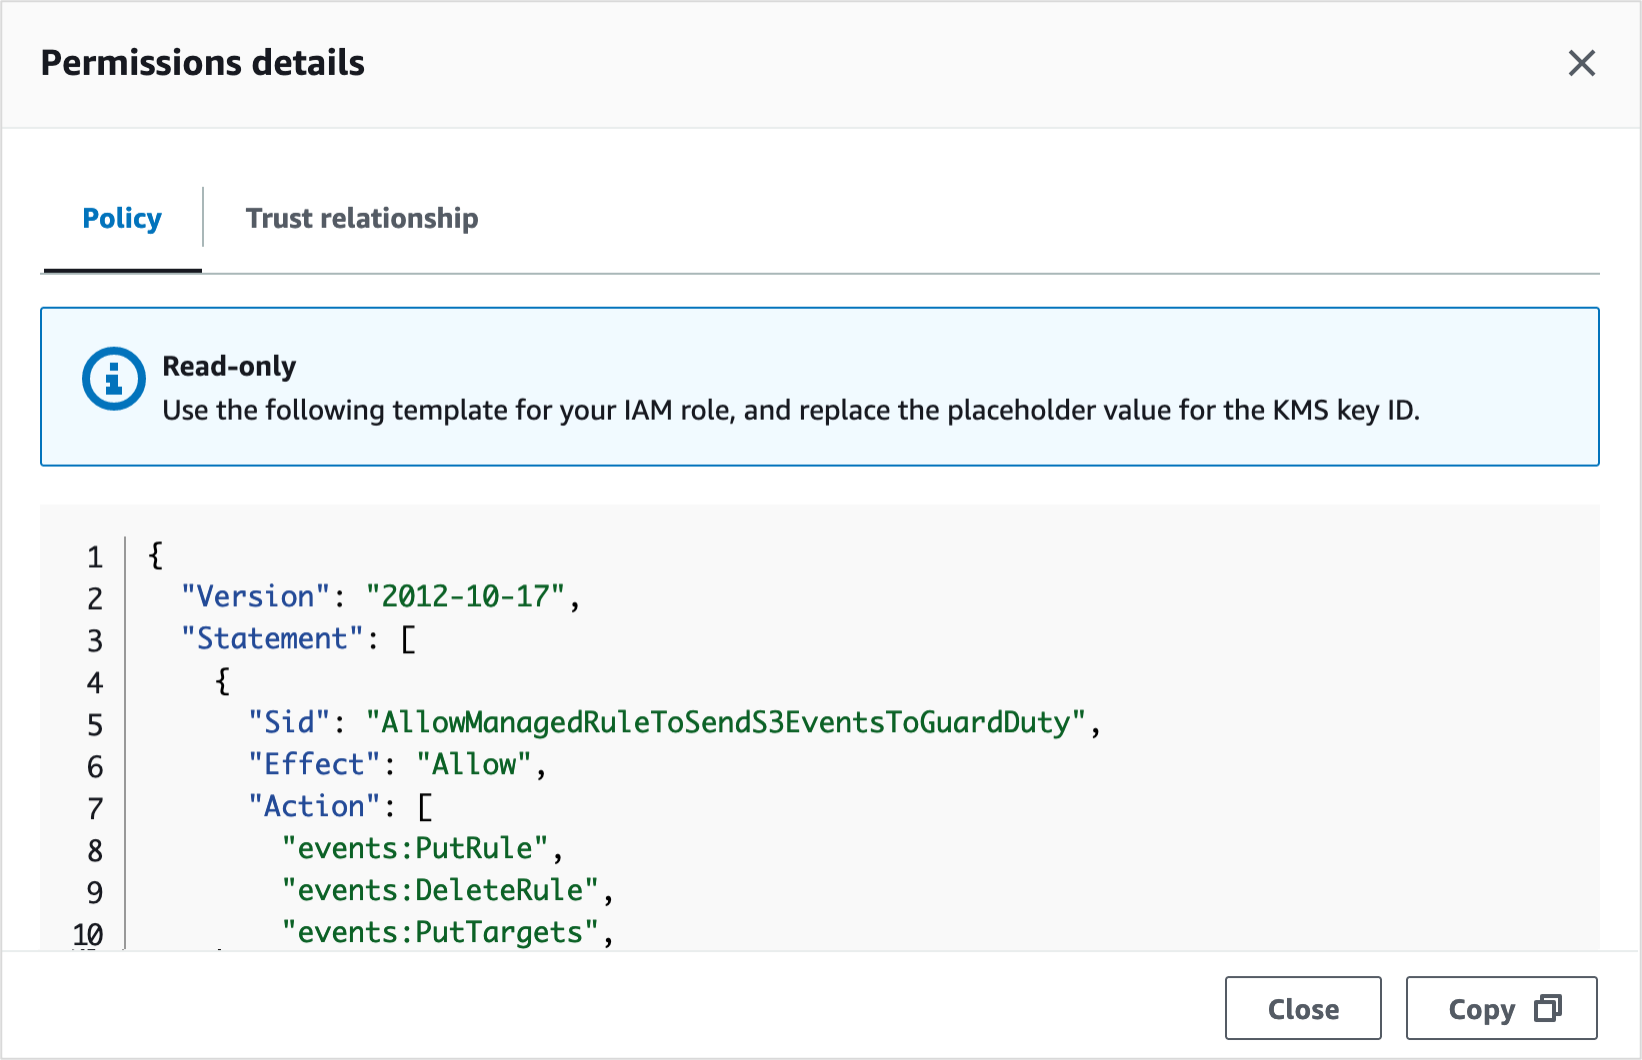Close the Permissions details dialog with X
This screenshot has width=1642, height=1060.
(x=1581, y=63)
